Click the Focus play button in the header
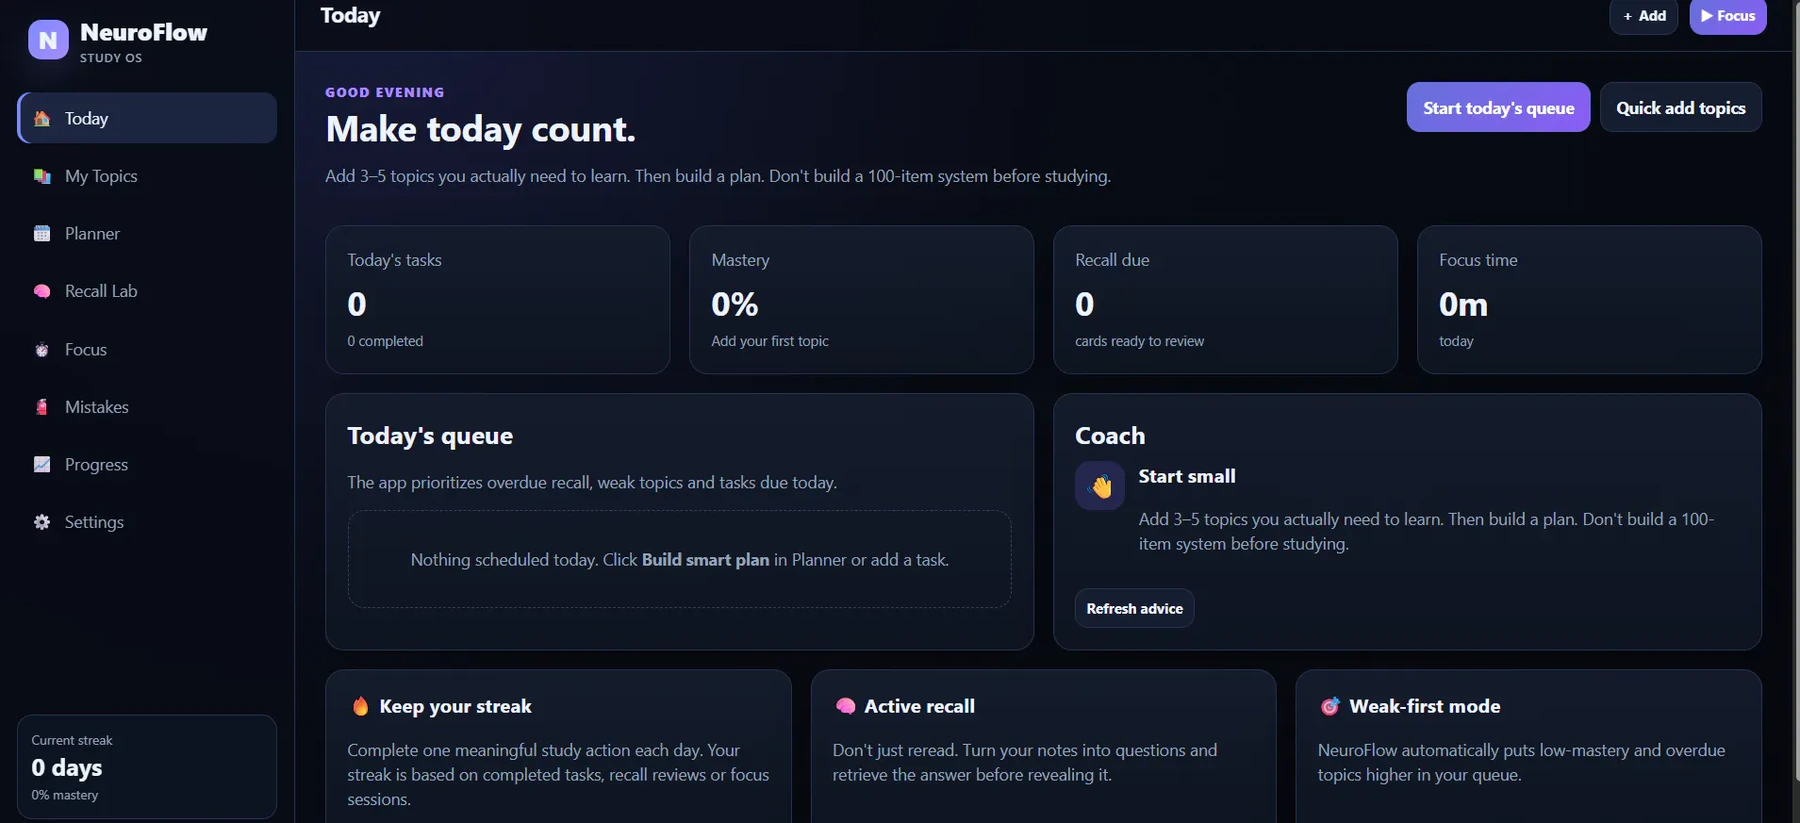This screenshot has height=823, width=1800. coord(1728,16)
